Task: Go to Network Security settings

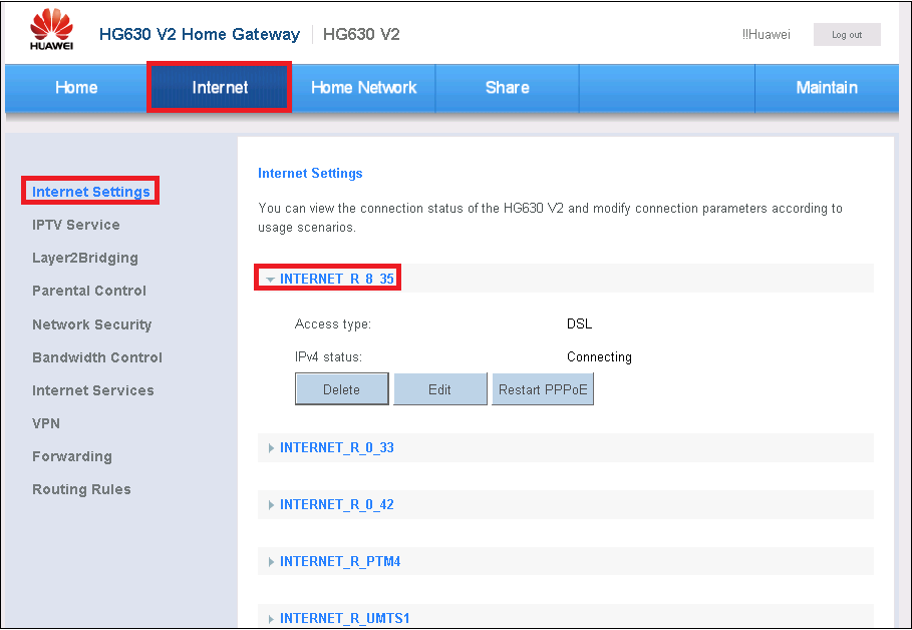Action: point(92,325)
